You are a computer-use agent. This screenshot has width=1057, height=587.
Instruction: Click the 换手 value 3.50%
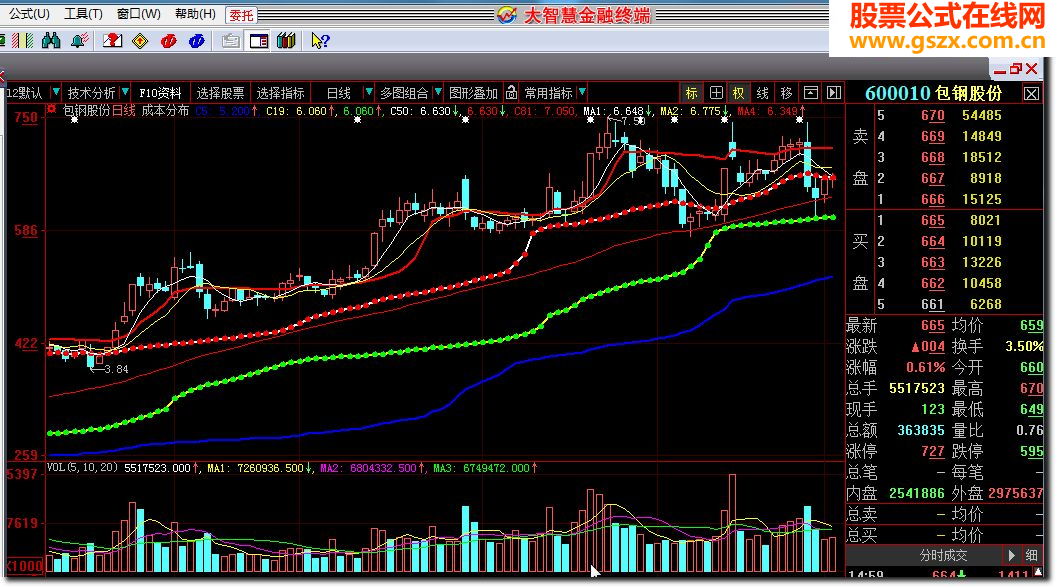(x=1024, y=346)
